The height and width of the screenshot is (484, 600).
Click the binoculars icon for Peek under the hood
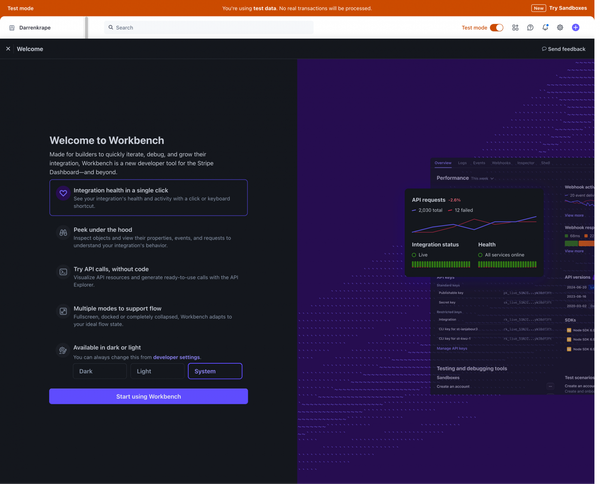[x=63, y=233]
